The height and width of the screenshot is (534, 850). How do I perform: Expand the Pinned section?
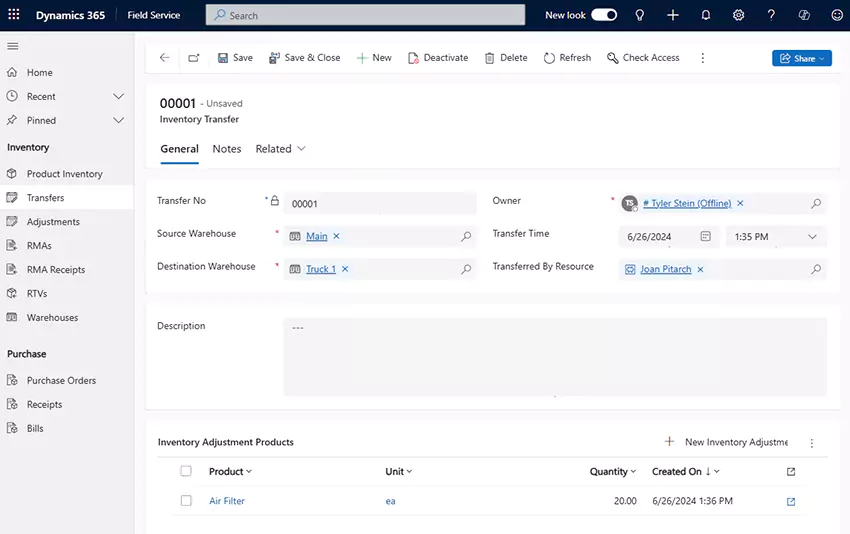[x=119, y=120]
